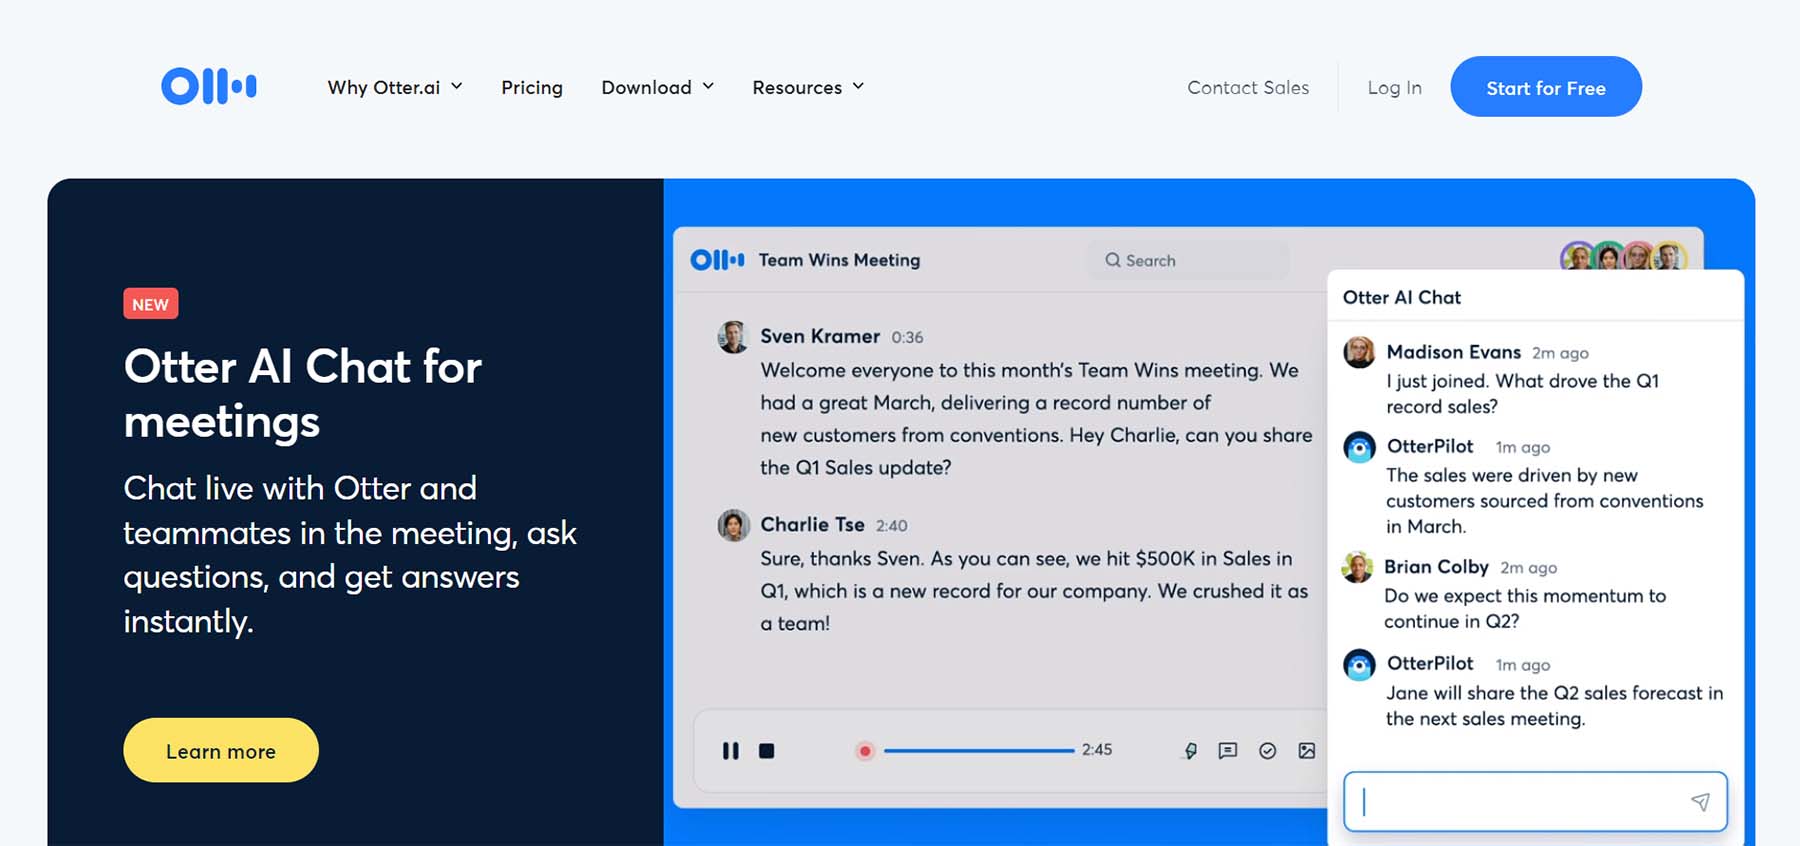Click Charlie Tse's avatar in the transcript
This screenshot has width=1800, height=846.
[733, 525]
